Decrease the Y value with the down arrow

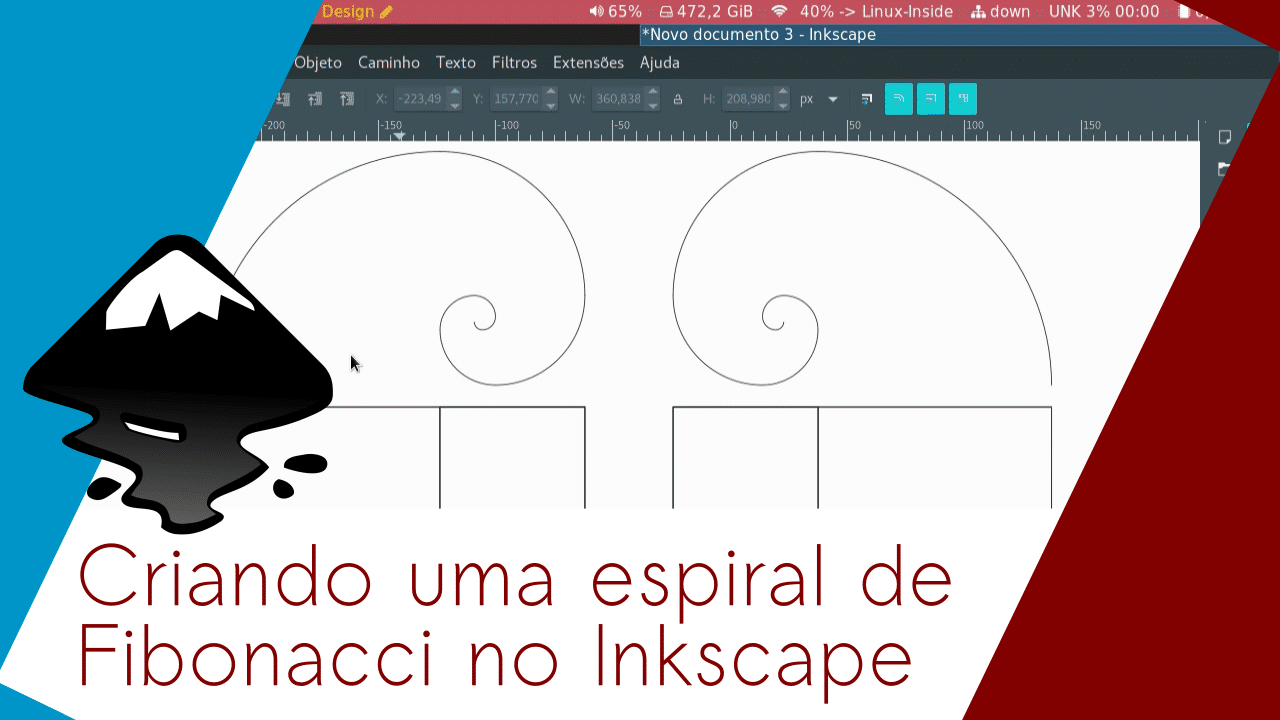click(x=551, y=105)
